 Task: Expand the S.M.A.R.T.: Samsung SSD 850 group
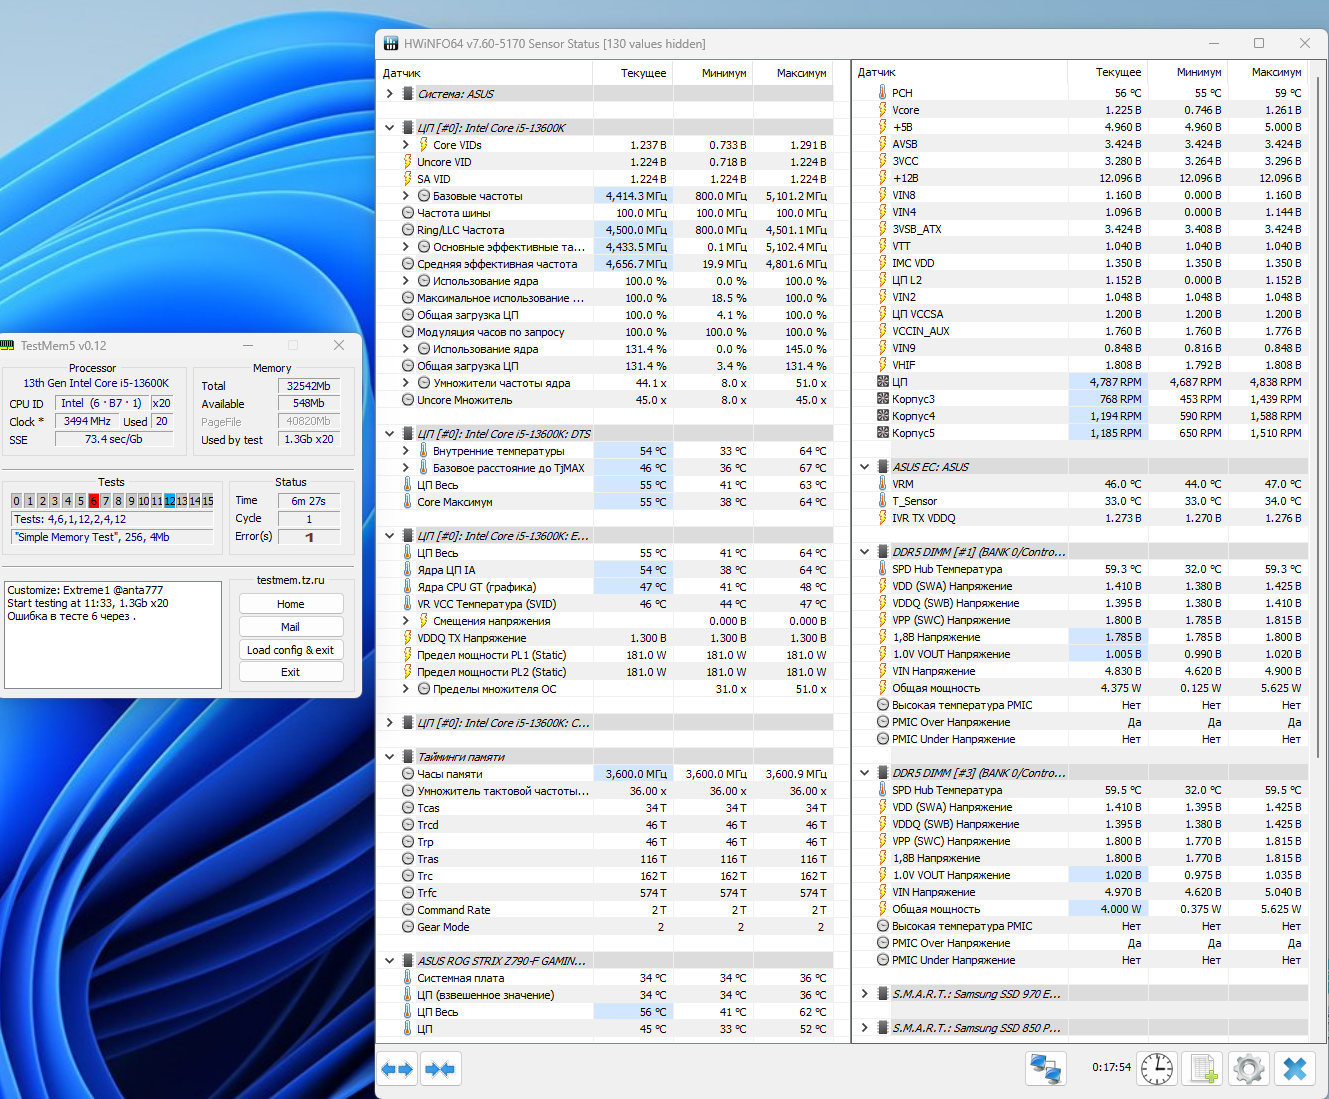(864, 1028)
